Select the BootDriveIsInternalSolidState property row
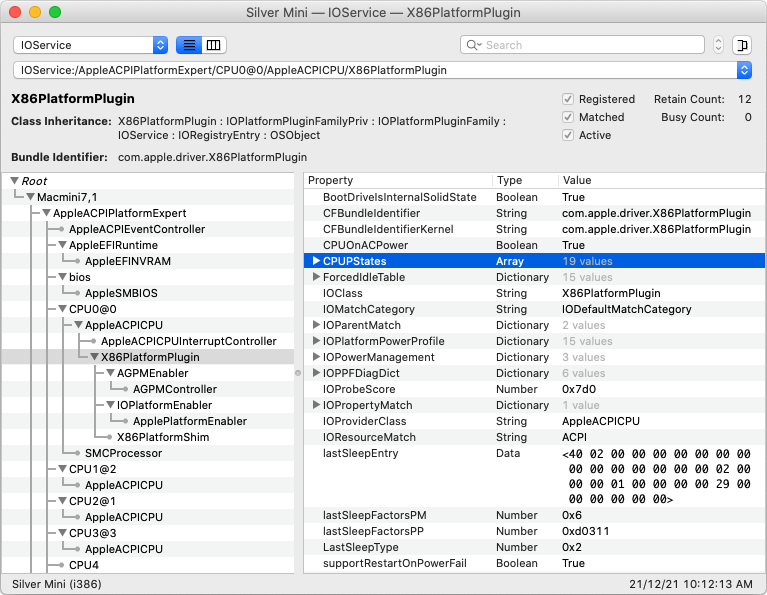The width and height of the screenshot is (767, 595). [x=534, y=197]
